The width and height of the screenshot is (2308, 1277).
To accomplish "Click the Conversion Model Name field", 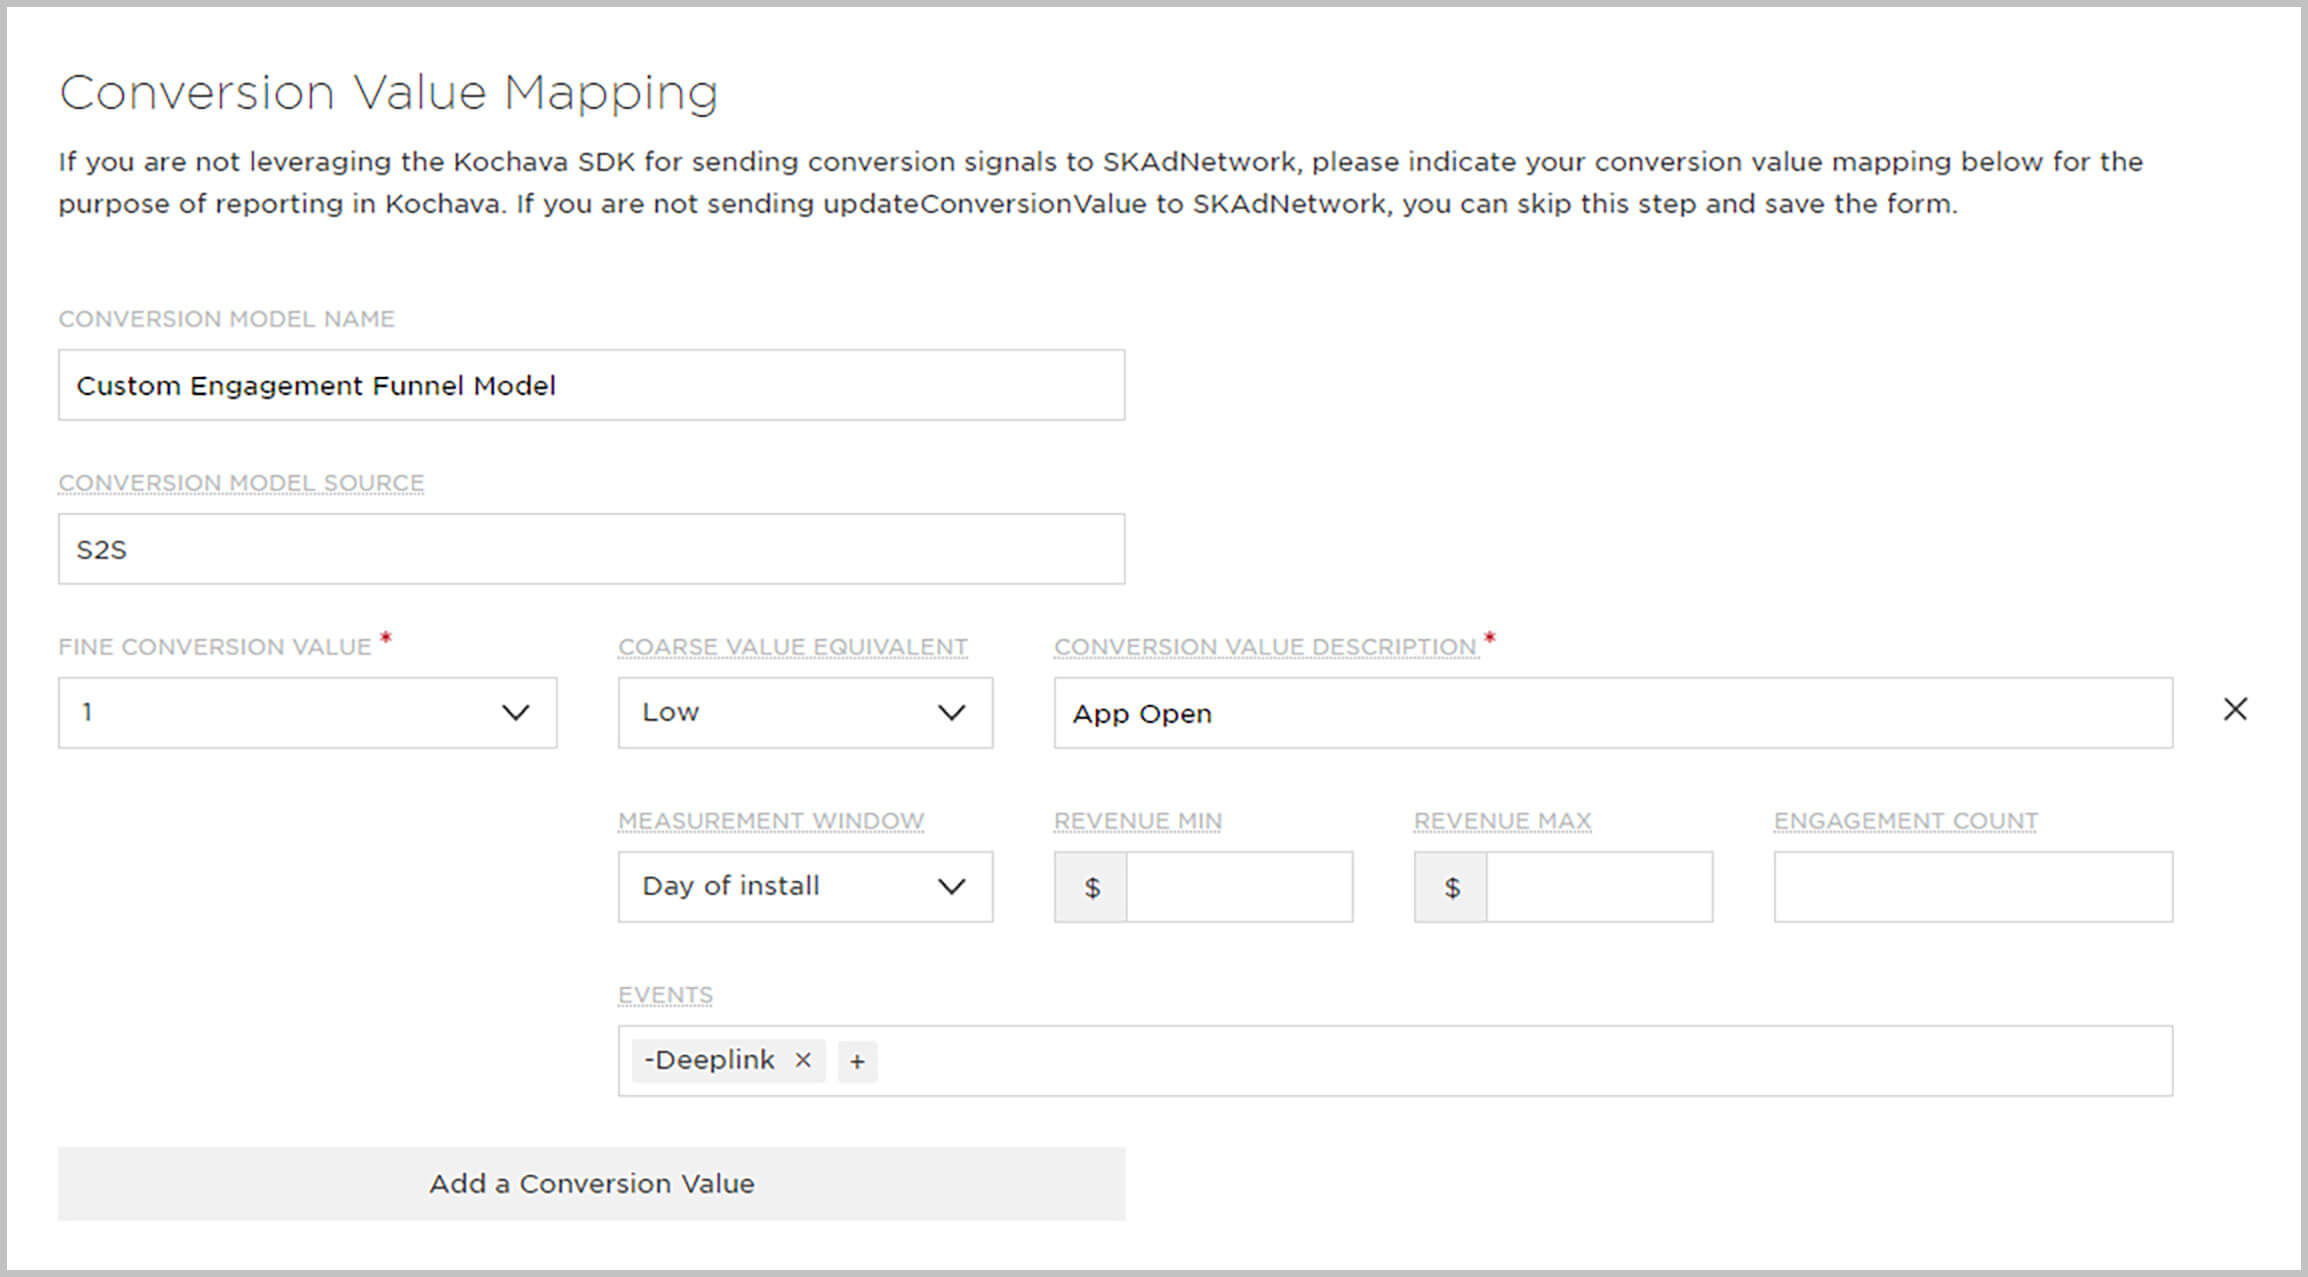I will point(591,385).
